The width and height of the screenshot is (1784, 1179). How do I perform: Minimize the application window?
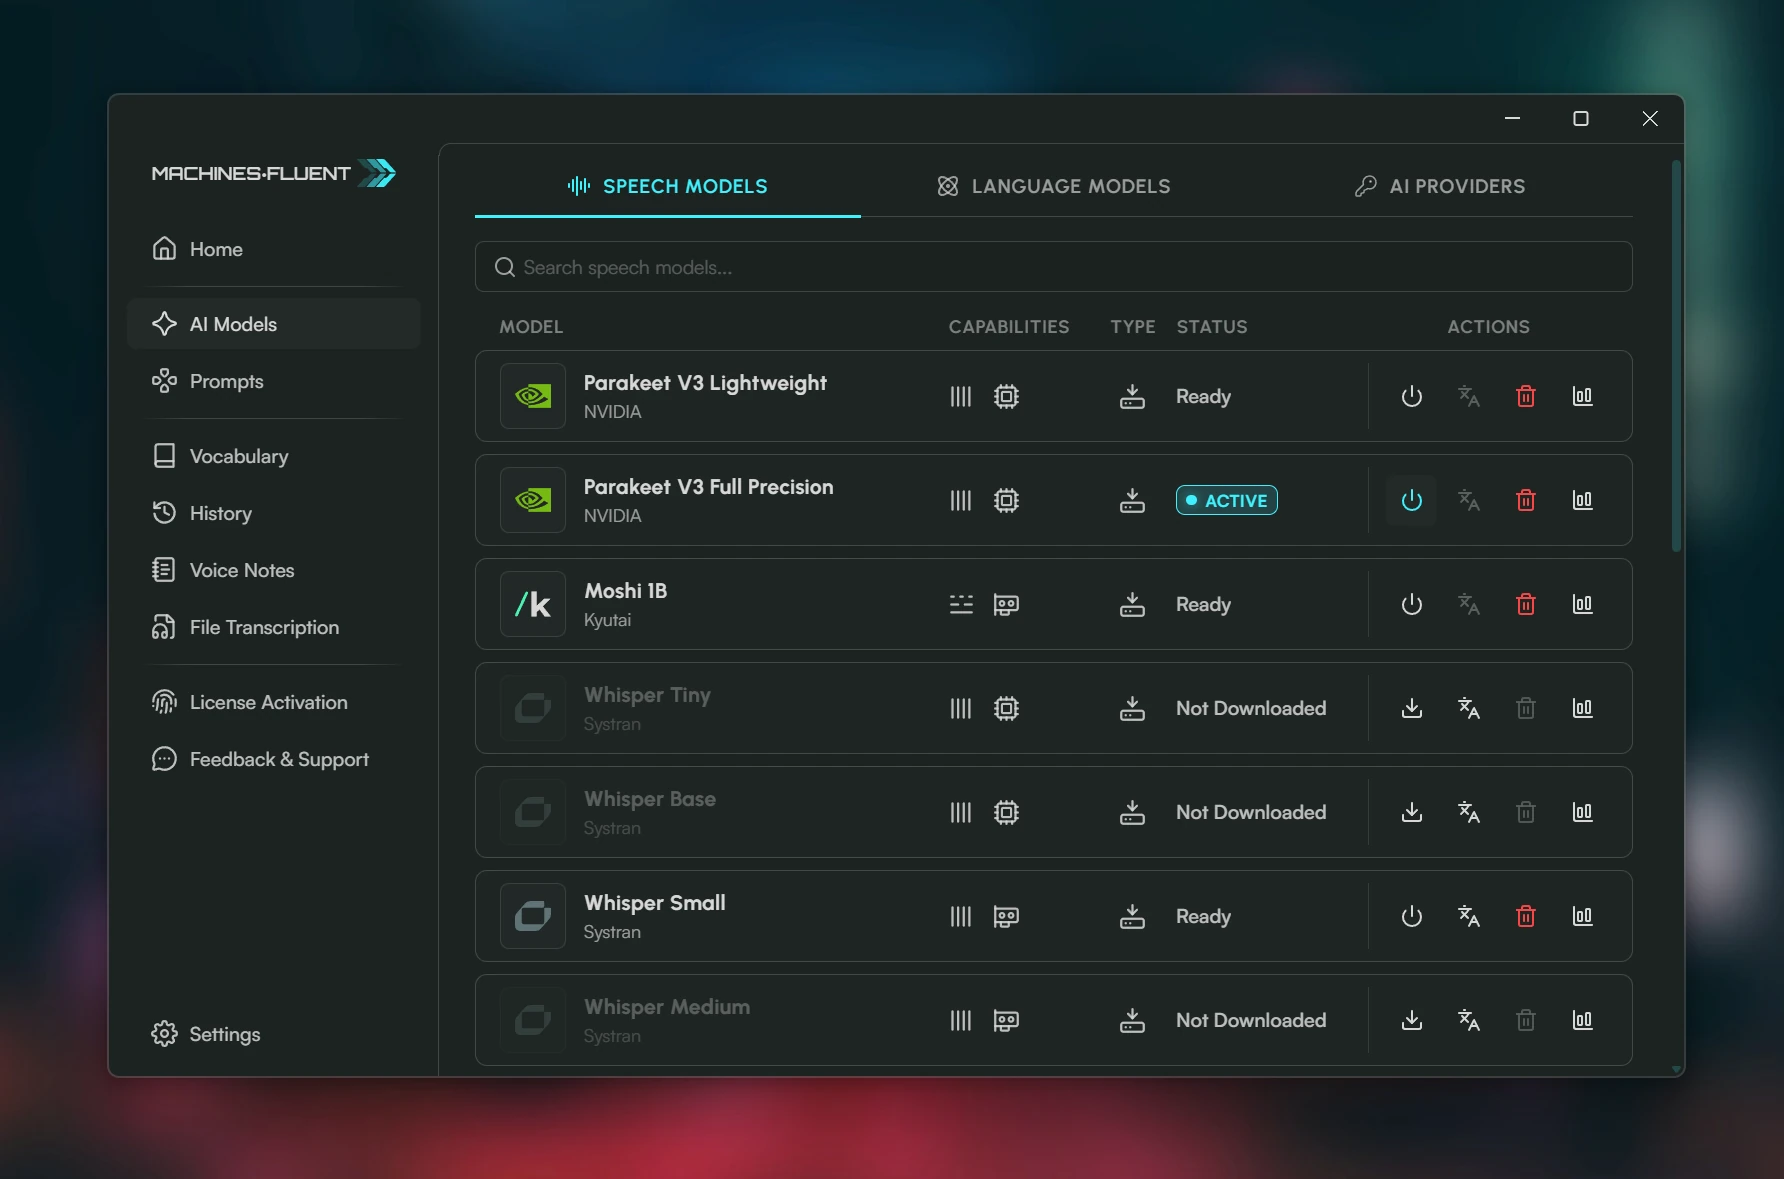click(x=1512, y=119)
